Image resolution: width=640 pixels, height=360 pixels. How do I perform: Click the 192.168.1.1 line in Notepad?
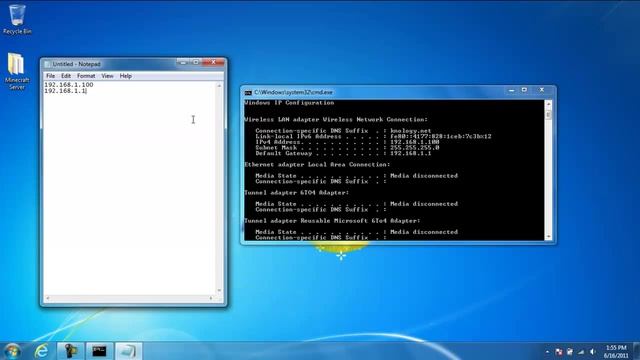click(65, 91)
